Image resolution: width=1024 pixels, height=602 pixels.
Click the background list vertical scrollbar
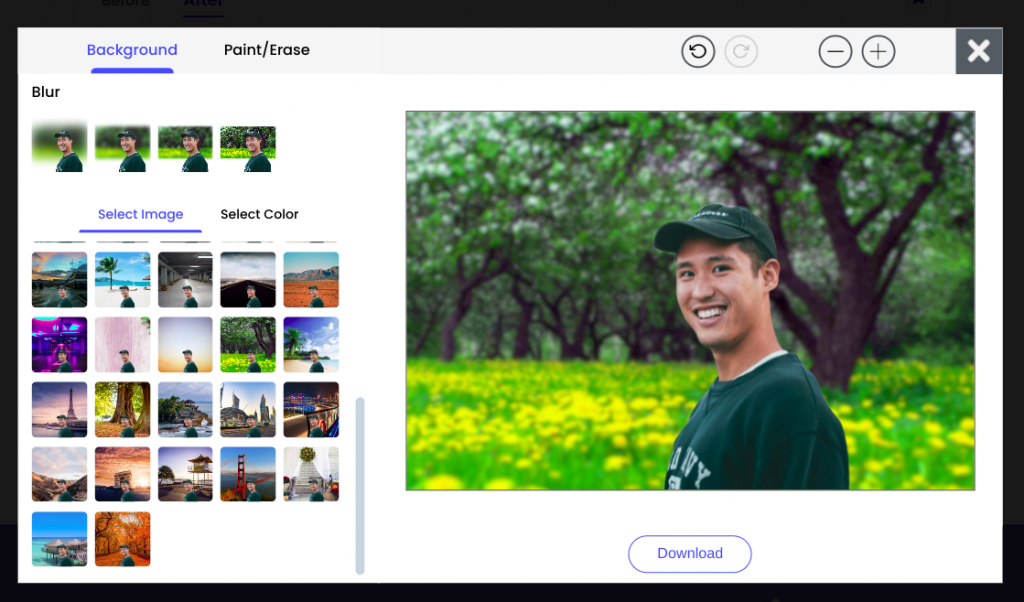pyautogui.click(x=360, y=485)
